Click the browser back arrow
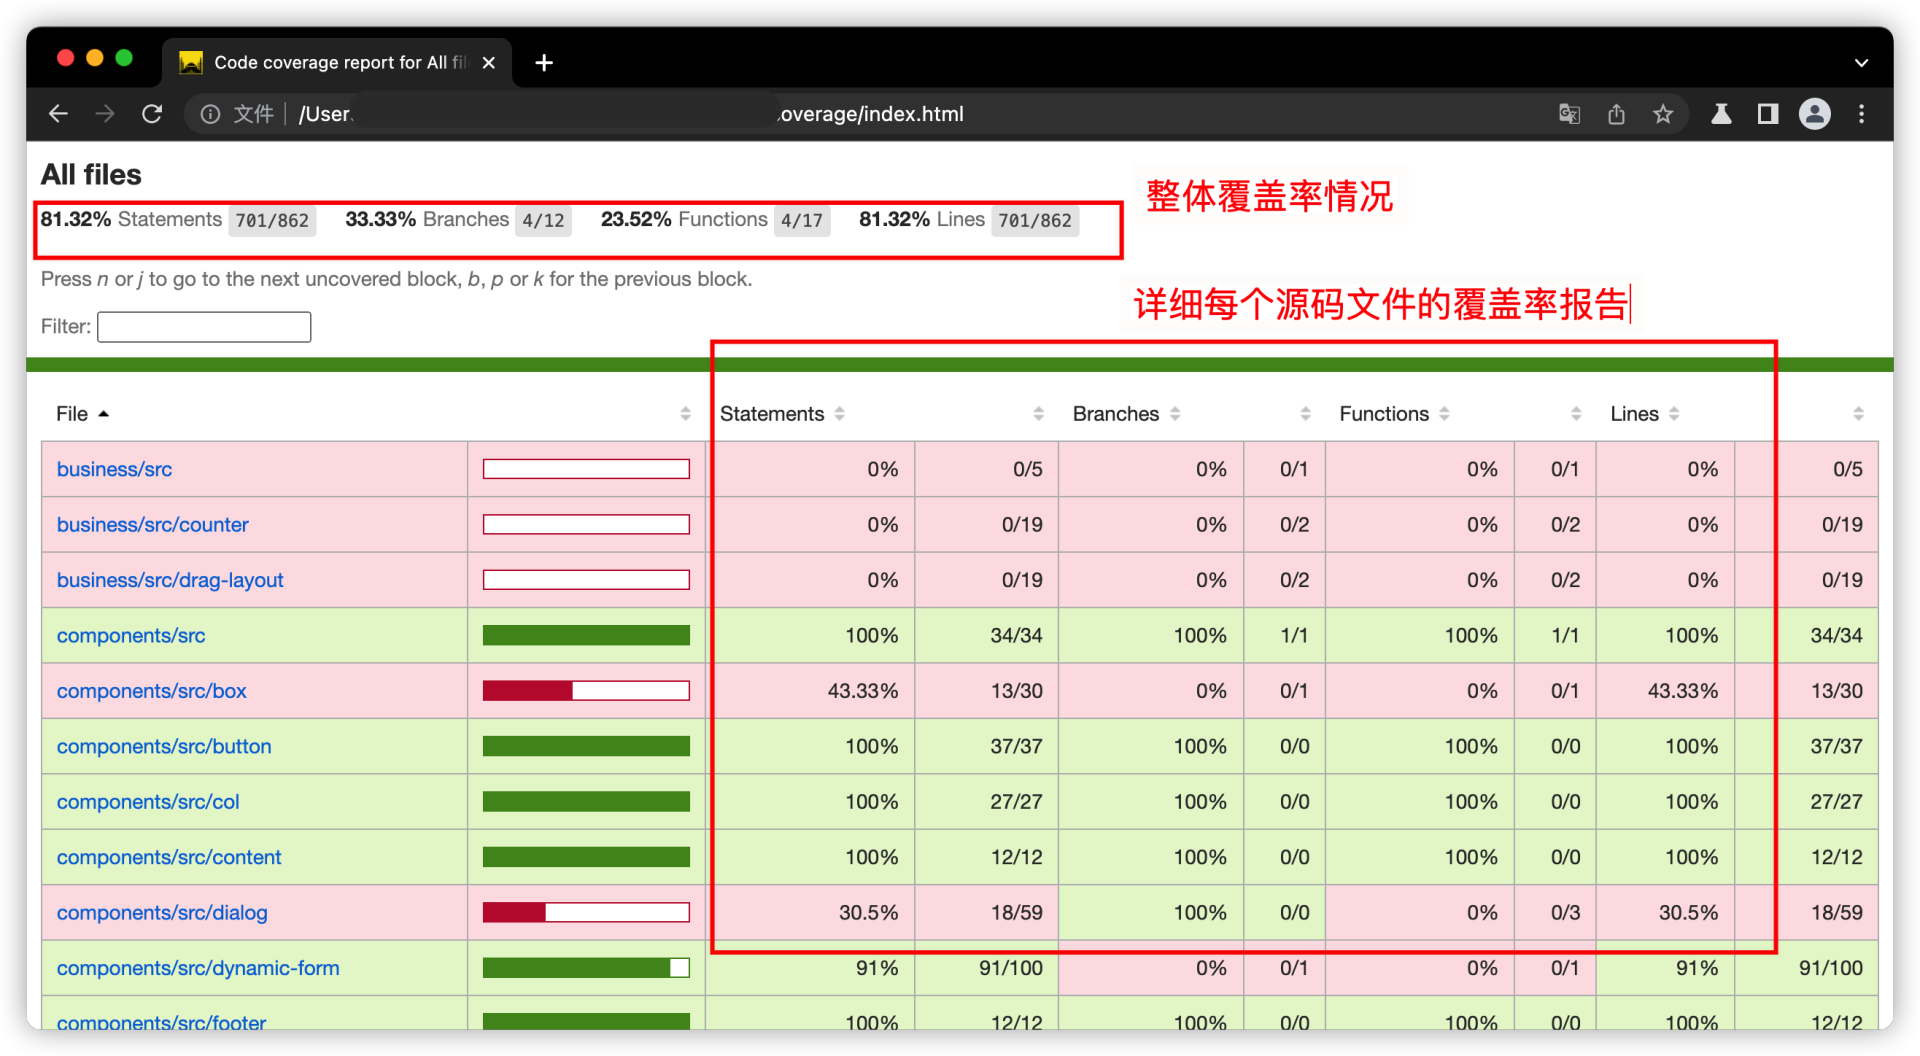Image resolution: width=1920 pixels, height=1056 pixels. click(58, 114)
